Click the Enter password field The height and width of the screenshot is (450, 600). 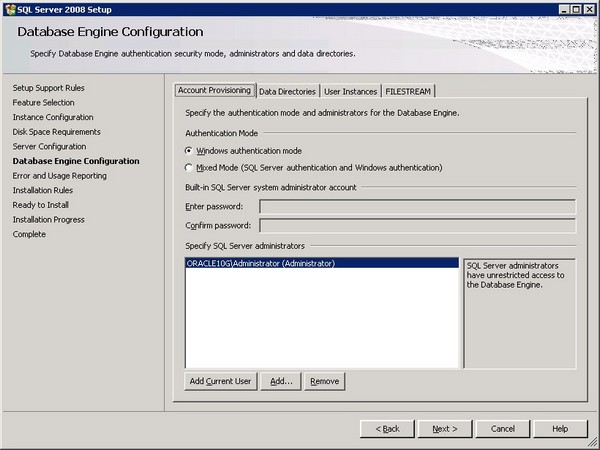pos(417,206)
